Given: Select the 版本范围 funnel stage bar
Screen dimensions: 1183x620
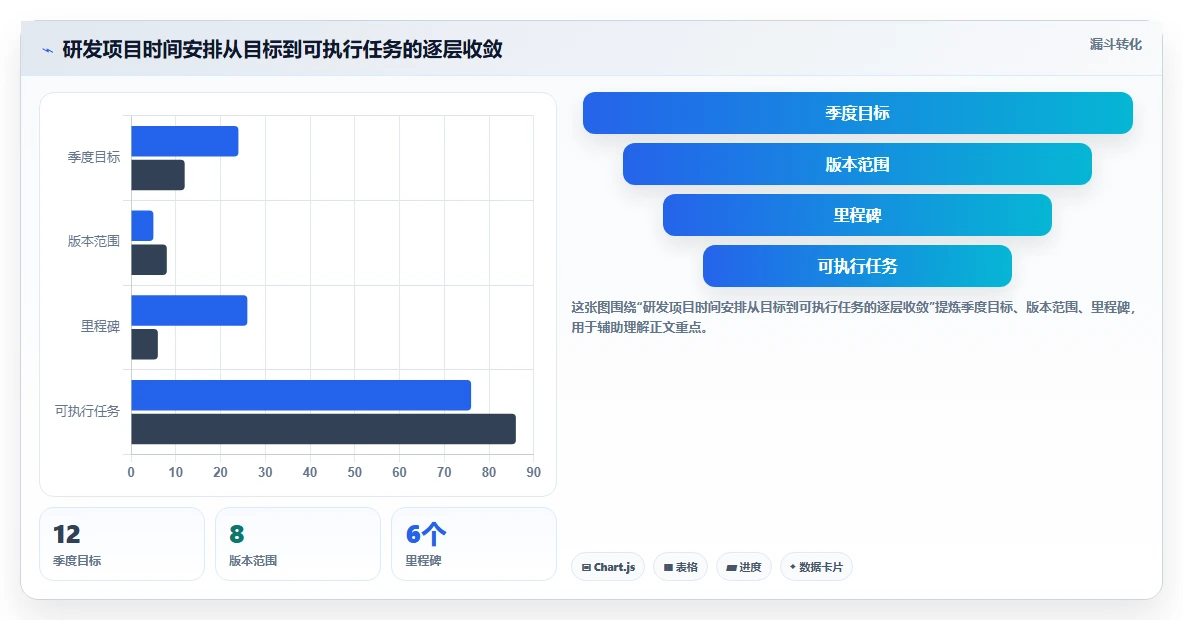Looking at the screenshot, I should pyautogui.click(x=857, y=164).
